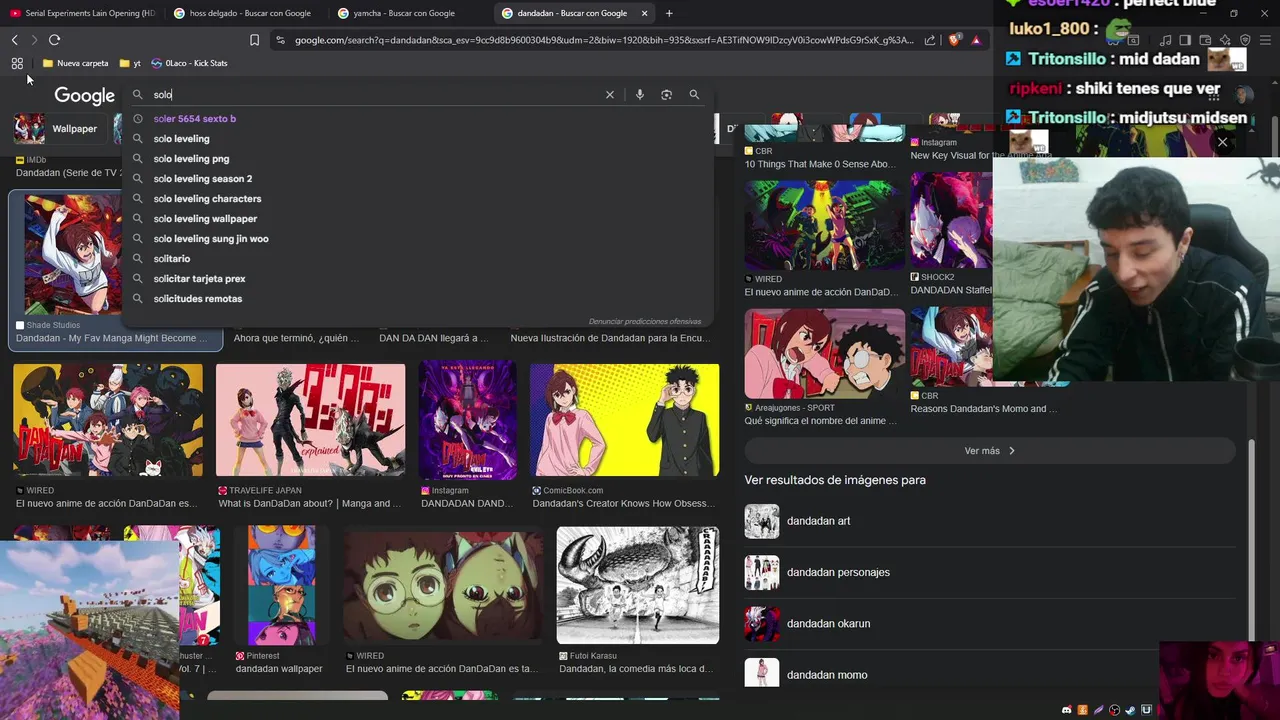Select suggestion 'soler 5654 sexto b'
Image resolution: width=1280 pixels, height=720 pixels.
point(418,119)
